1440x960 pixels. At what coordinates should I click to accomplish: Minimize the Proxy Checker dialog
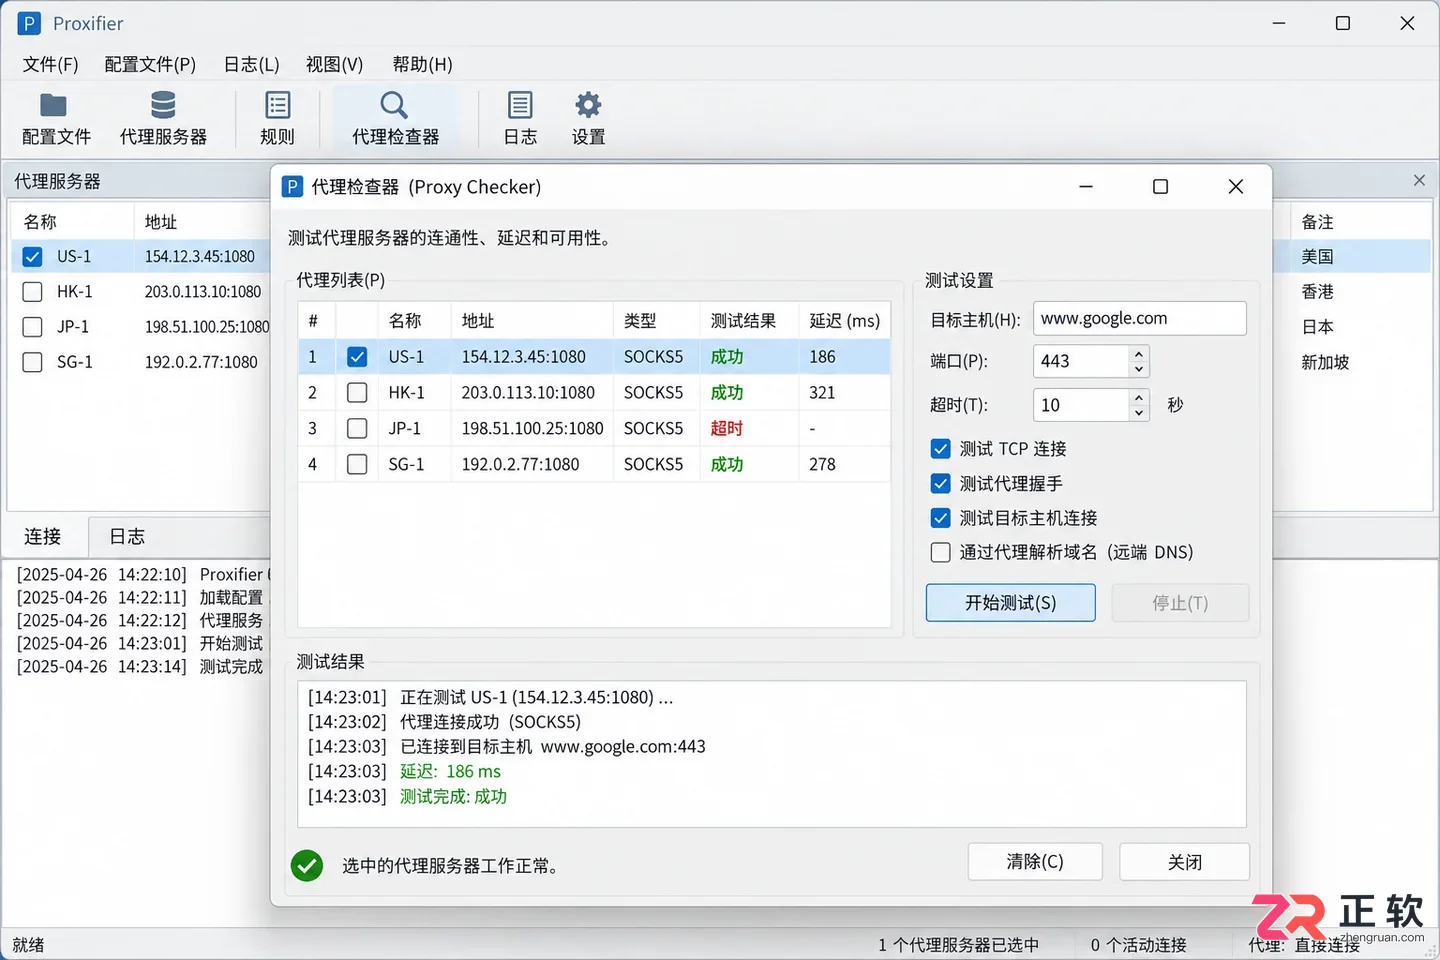pyautogui.click(x=1086, y=187)
